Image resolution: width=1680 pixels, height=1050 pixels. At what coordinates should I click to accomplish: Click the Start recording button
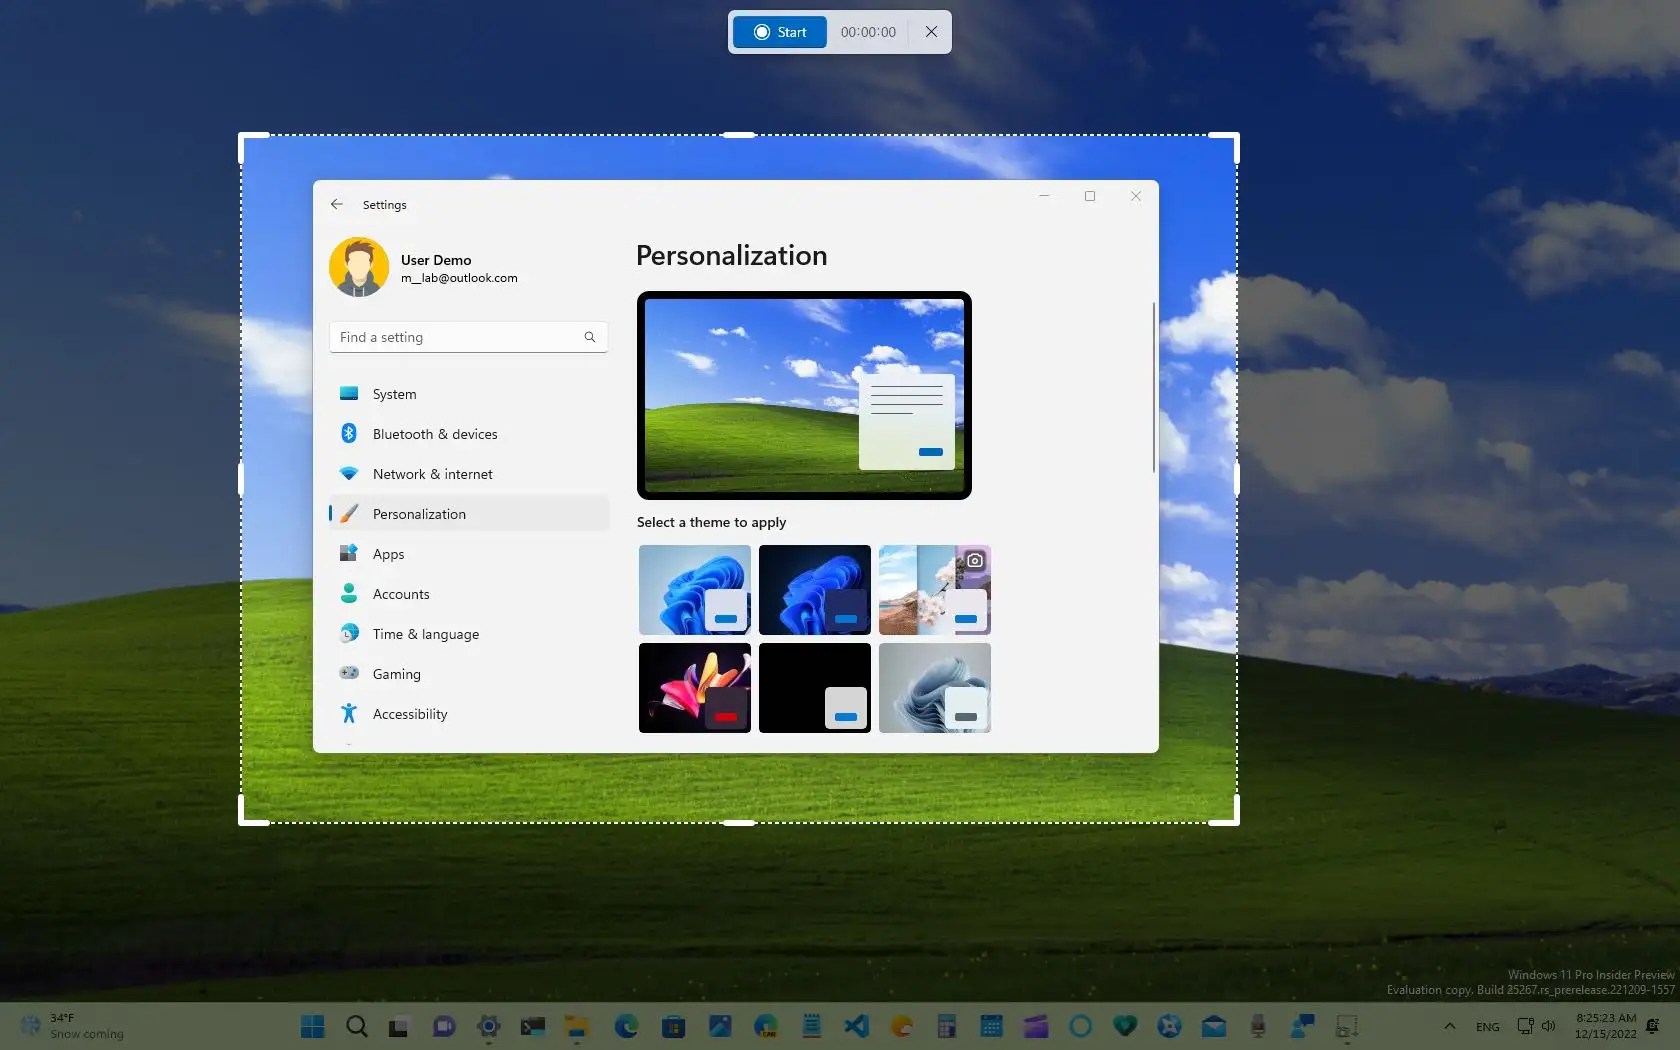coord(778,31)
